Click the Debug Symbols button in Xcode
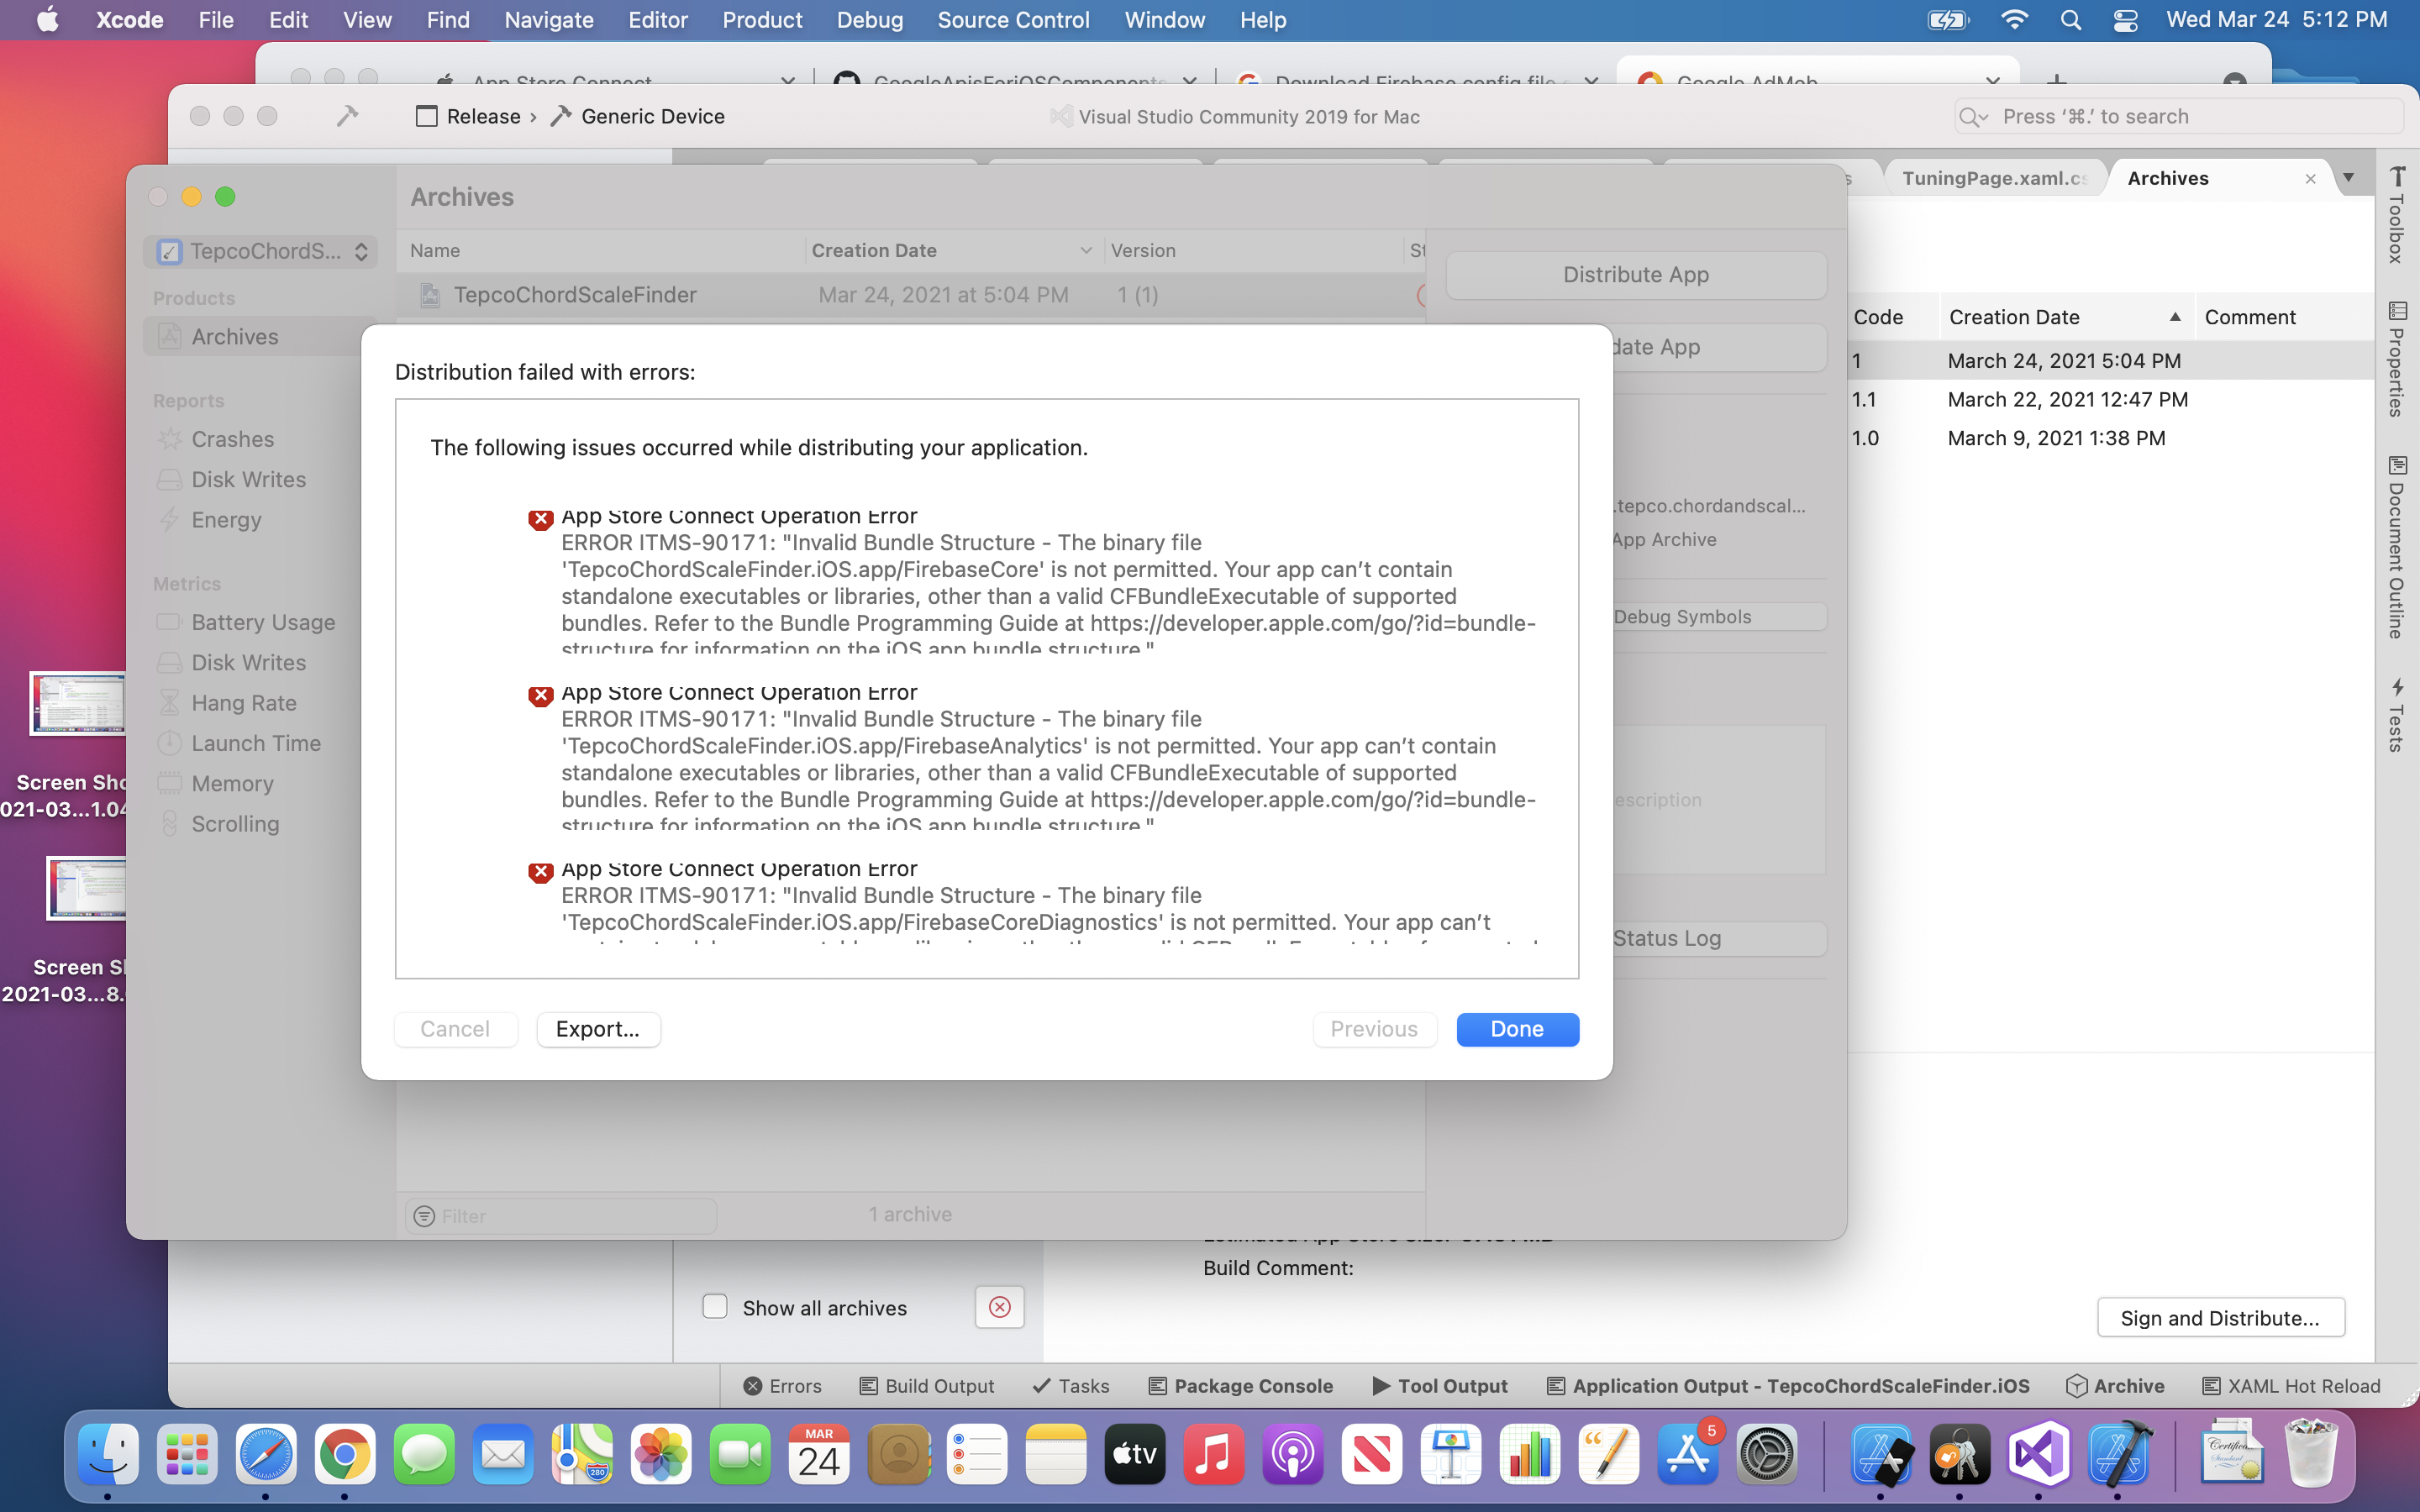The width and height of the screenshot is (2420, 1512). pos(1720,616)
